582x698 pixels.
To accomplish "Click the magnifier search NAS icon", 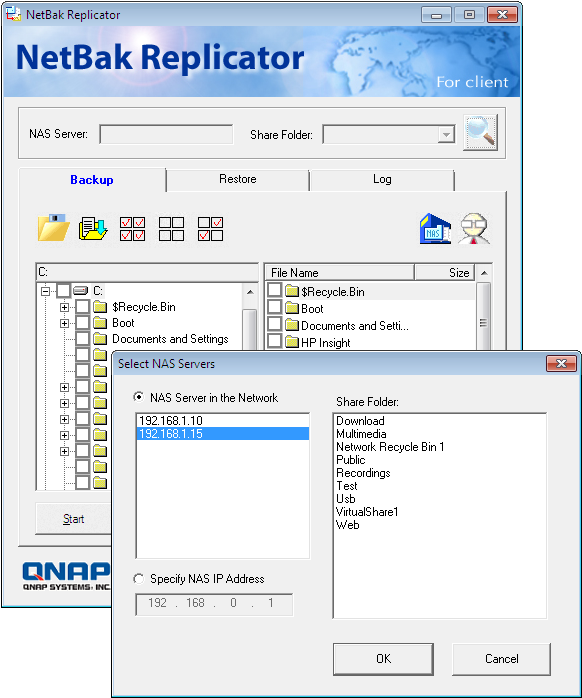I will [x=480, y=132].
